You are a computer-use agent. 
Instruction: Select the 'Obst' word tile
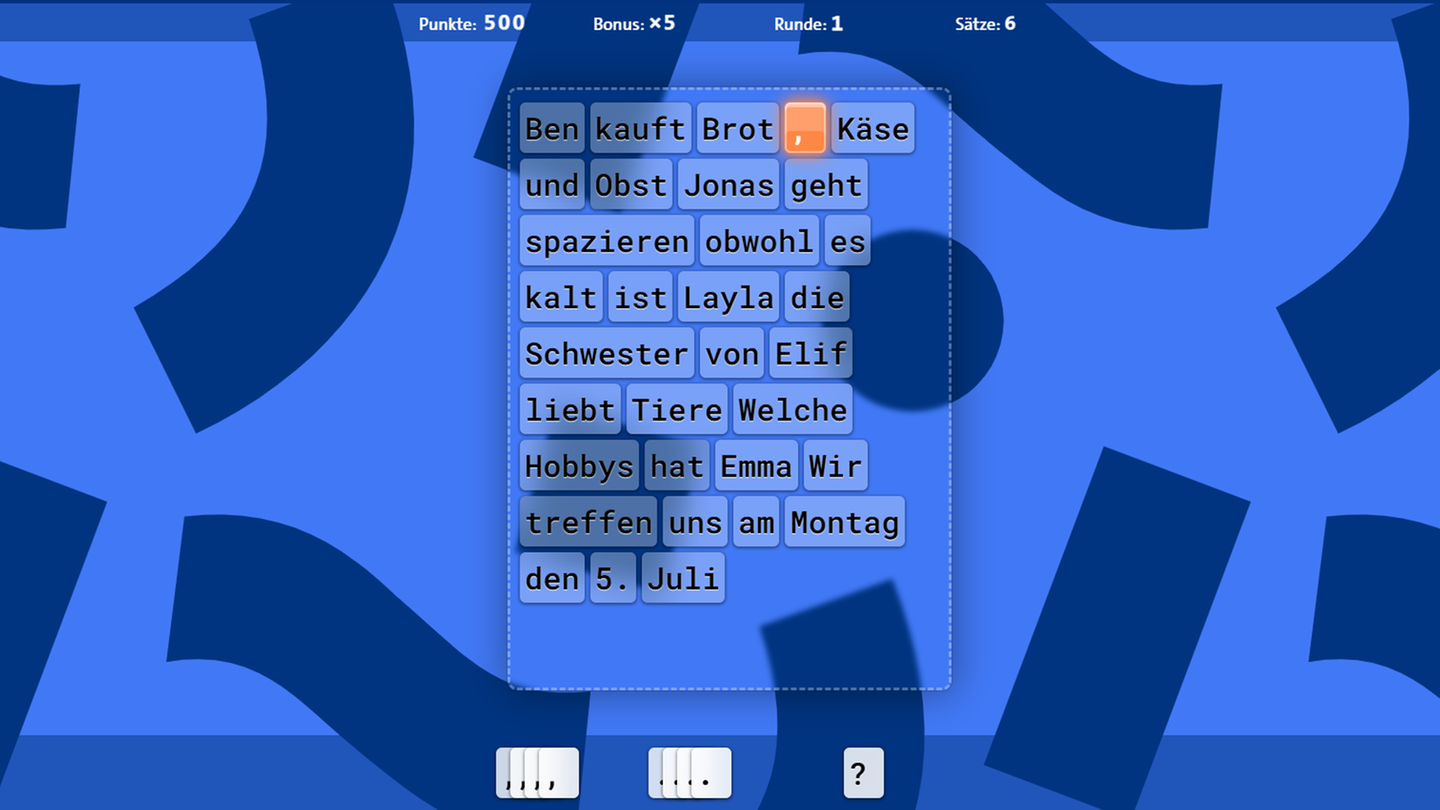[x=630, y=185]
